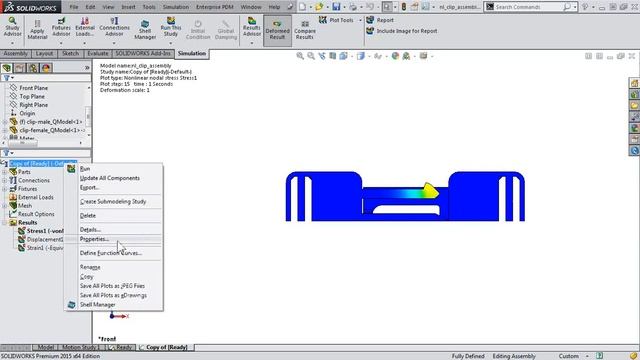Choose Save All Plots as JPEG Files
The image size is (640, 360).
point(113,286)
